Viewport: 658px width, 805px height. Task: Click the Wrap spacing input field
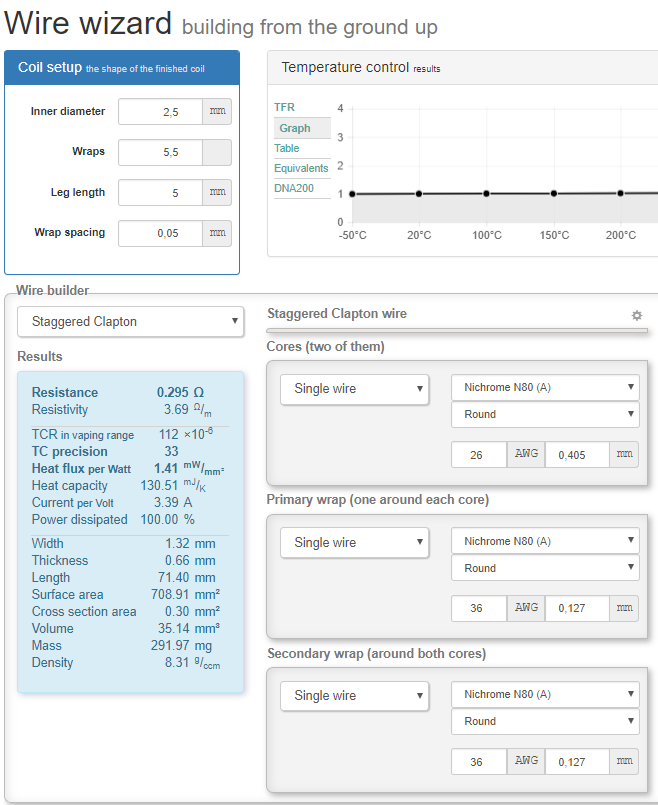160,233
